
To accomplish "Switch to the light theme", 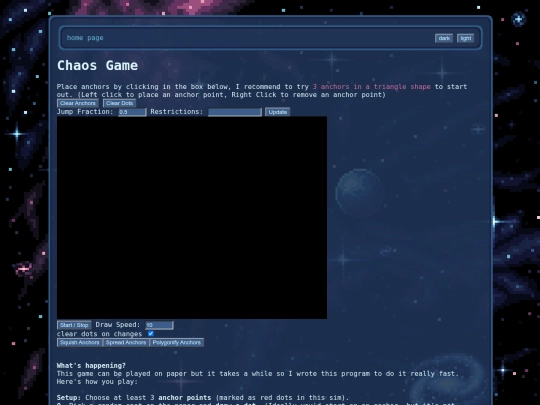I will click(466, 38).
